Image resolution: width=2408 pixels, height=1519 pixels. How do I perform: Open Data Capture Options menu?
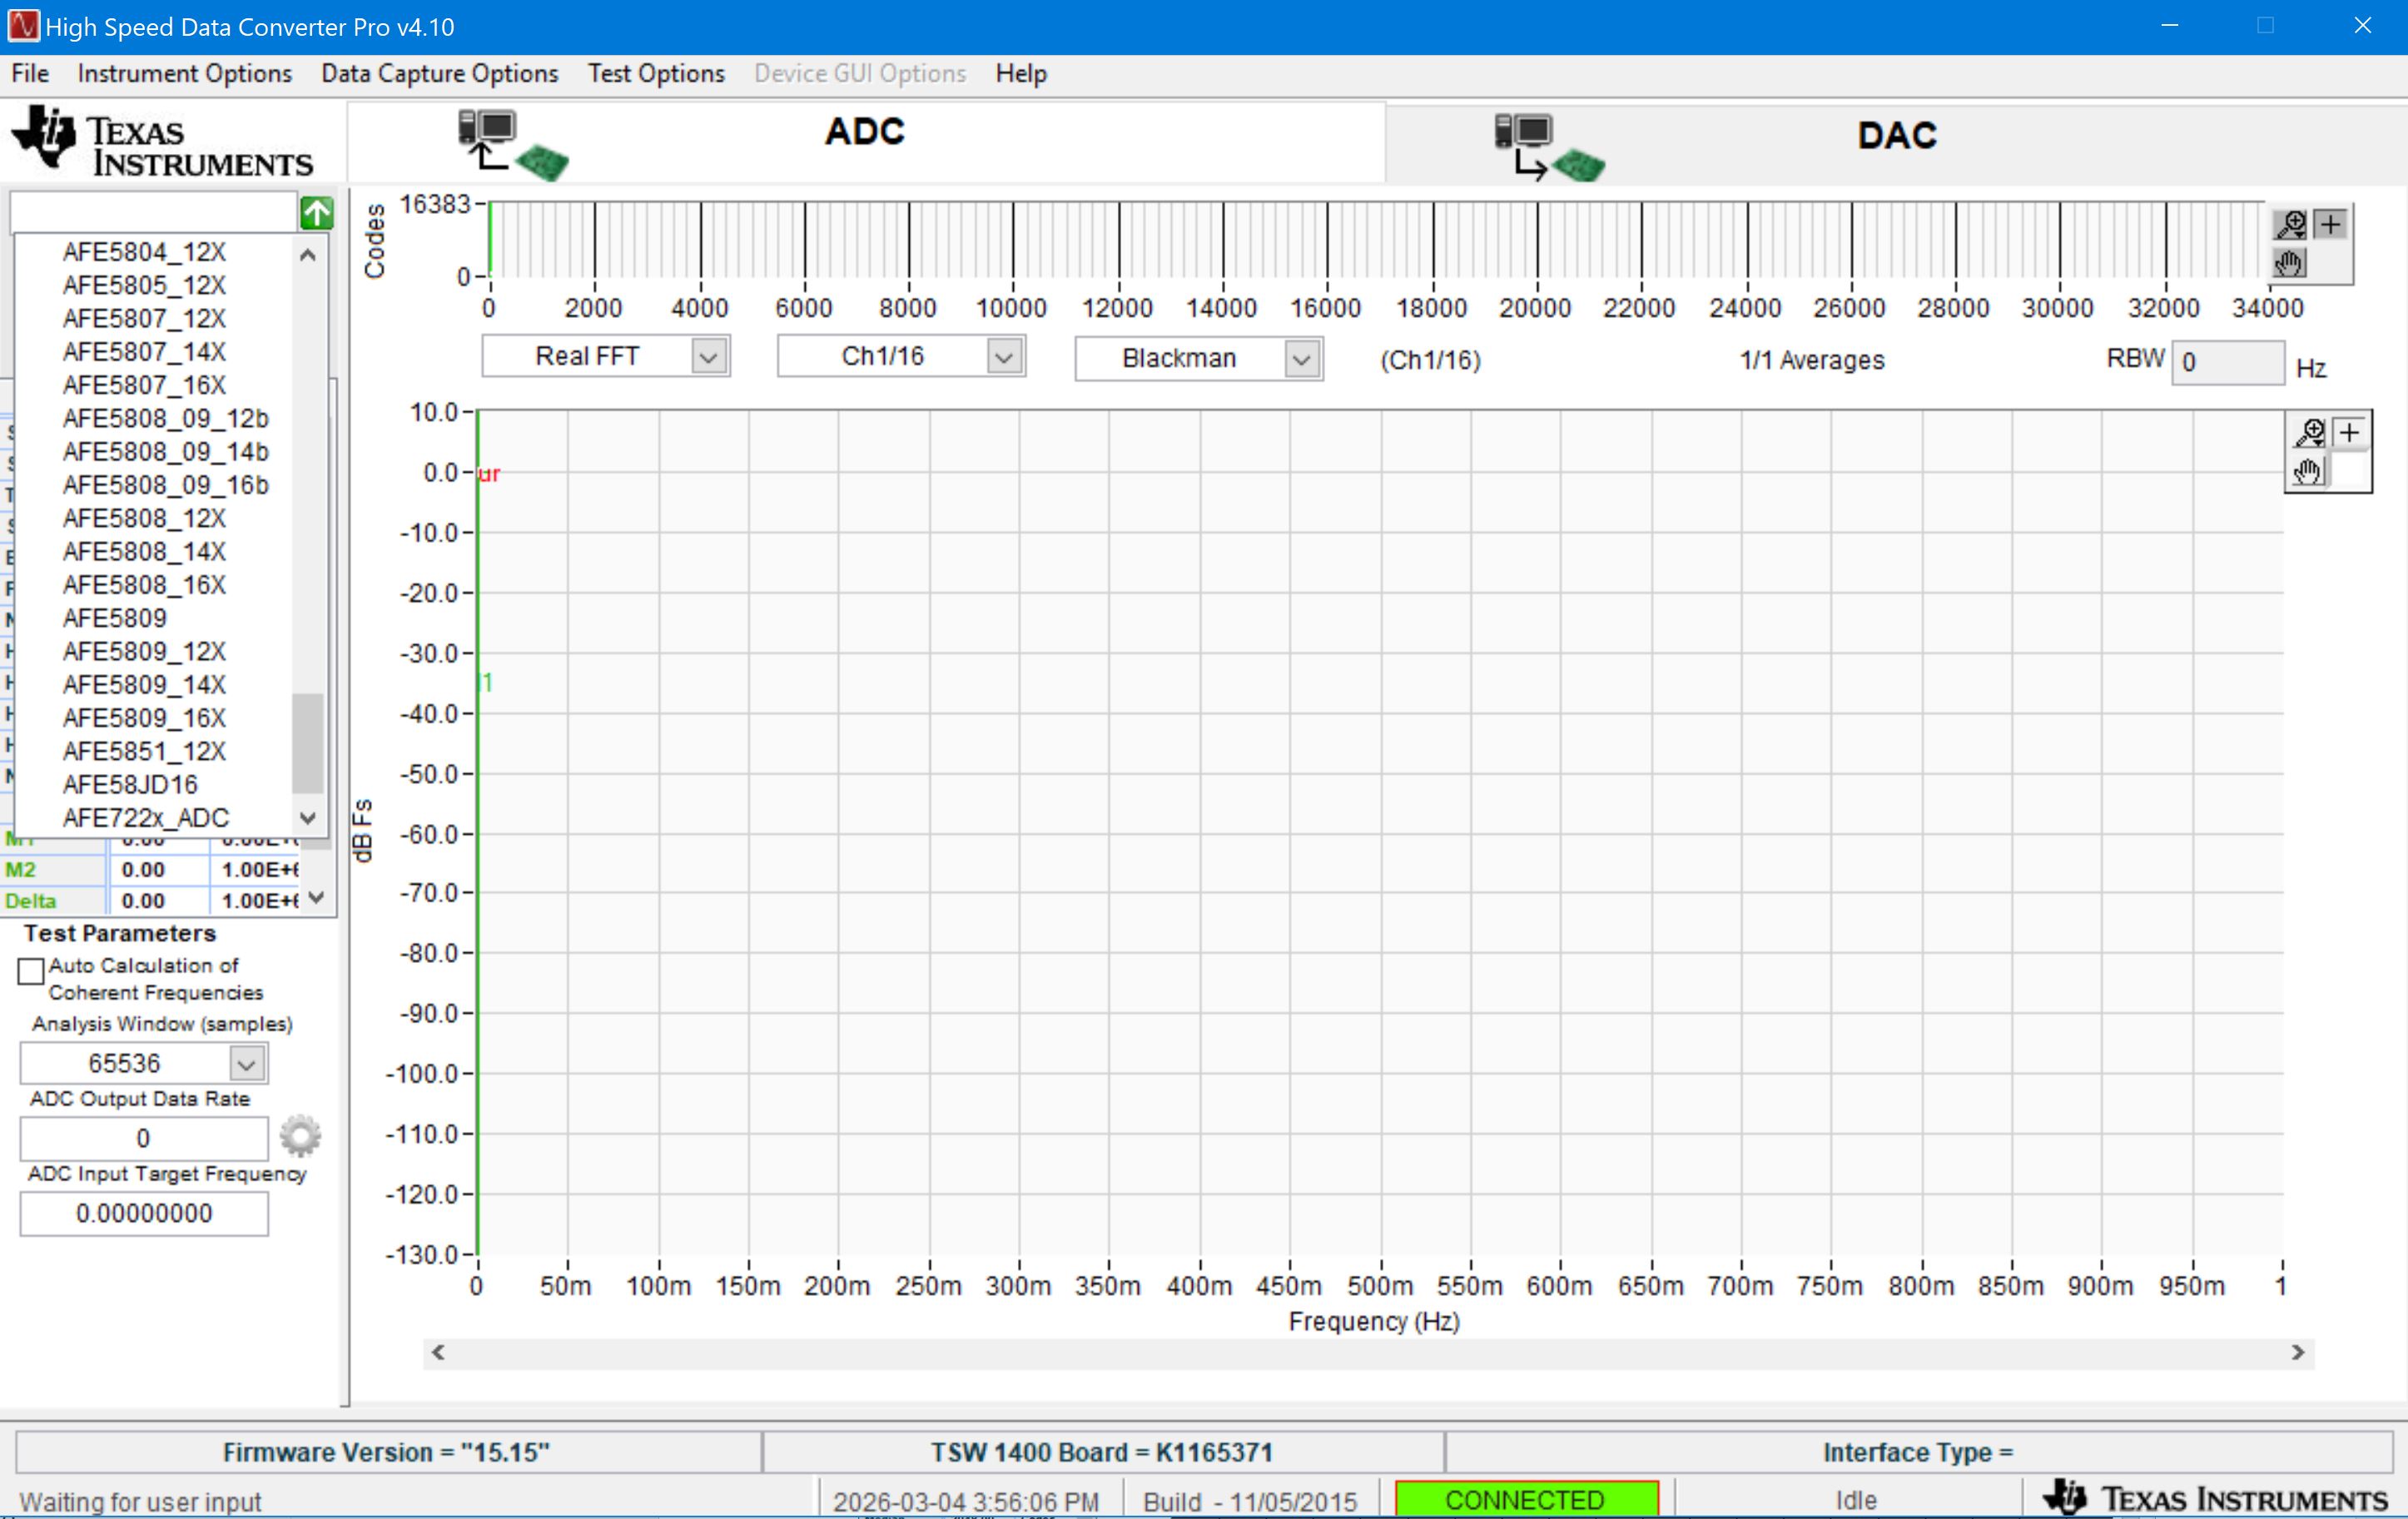click(440, 73)
